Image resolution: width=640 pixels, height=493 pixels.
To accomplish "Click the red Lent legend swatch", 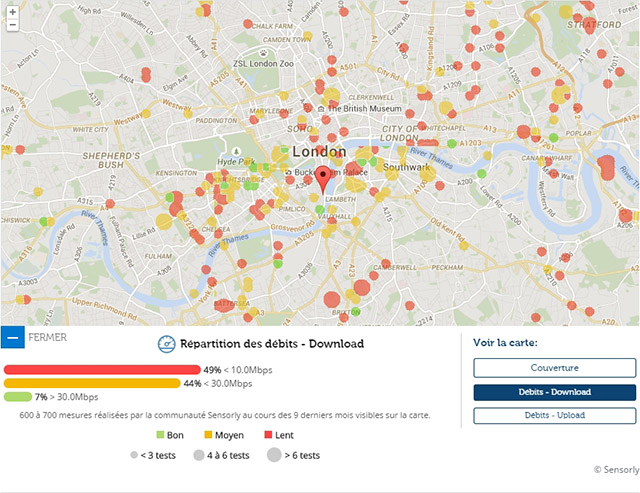I will point(268,435).
